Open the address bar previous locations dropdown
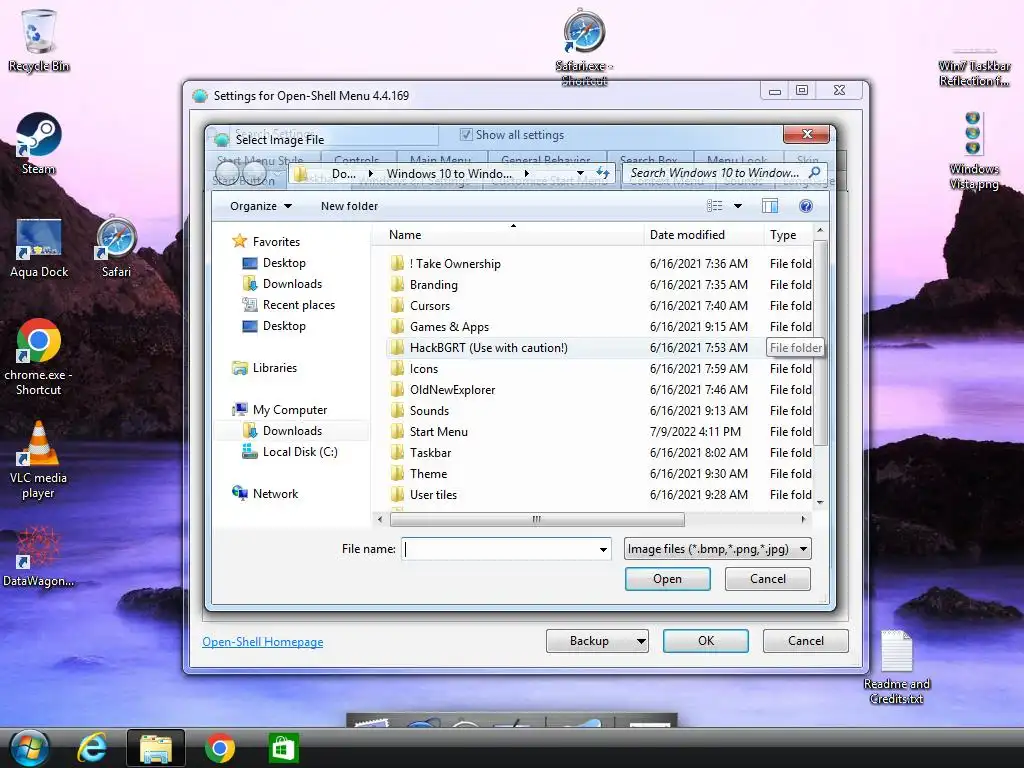The image size is (1024, 768). (x=580, y=173)
